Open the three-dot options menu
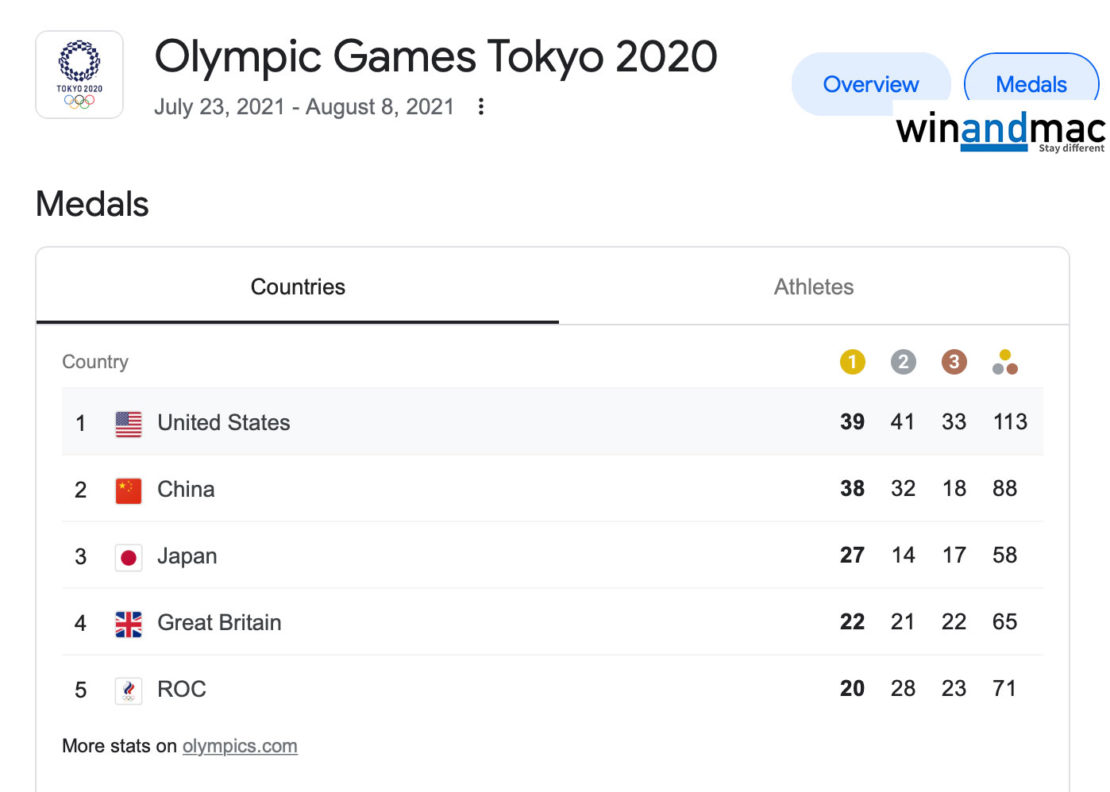1110x792 pixels. click(481, 107)
